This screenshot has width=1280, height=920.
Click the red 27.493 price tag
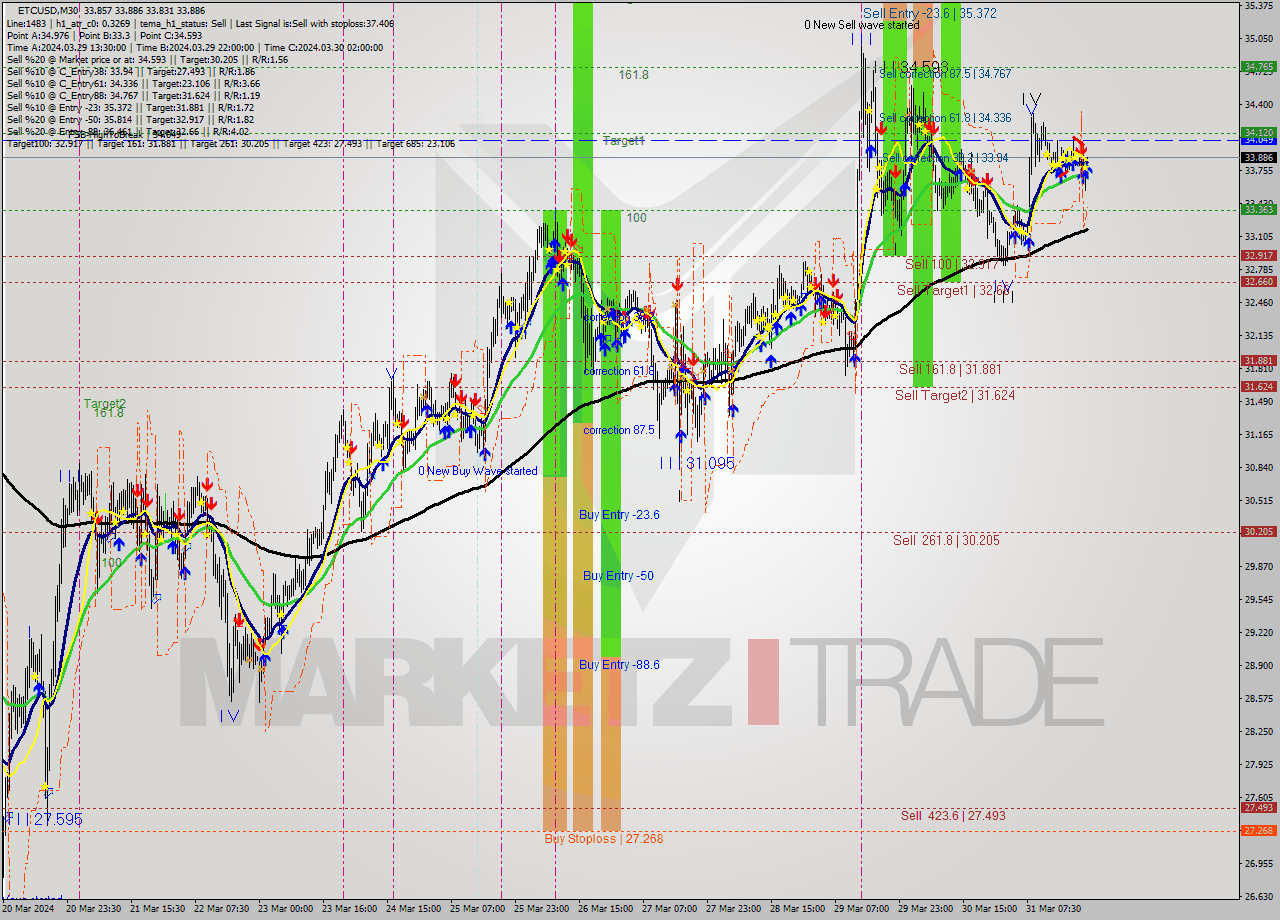1258,807
